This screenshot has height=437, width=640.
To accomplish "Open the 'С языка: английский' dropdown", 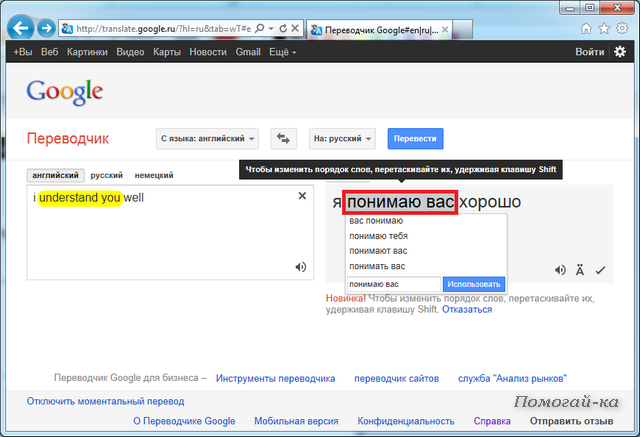I will (207, 139).
